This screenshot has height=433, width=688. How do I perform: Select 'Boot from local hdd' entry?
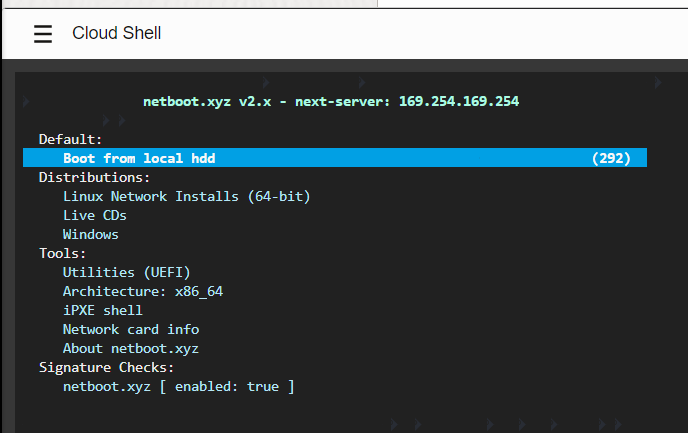click(x=335, y=158)
